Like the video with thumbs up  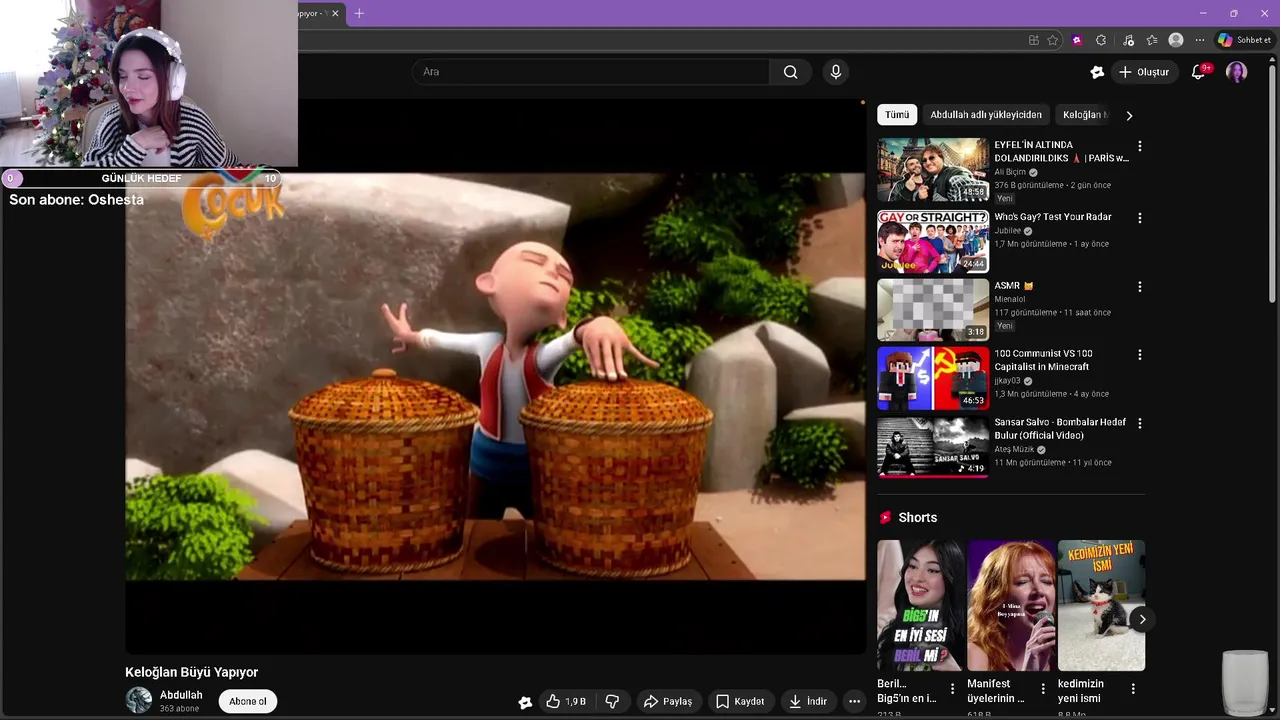pyautogui.click(x=566, y=702)
